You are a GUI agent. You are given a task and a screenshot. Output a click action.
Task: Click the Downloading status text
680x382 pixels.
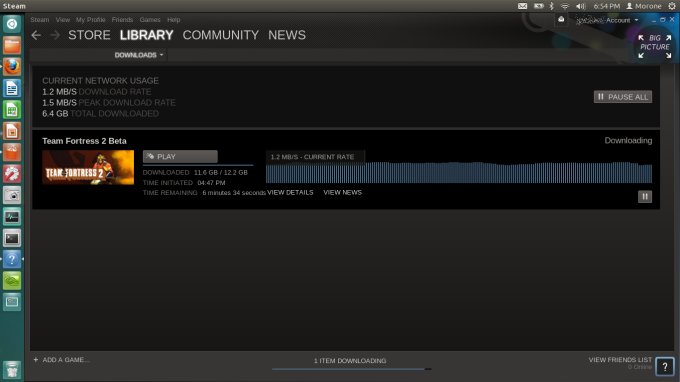(628, 140)
